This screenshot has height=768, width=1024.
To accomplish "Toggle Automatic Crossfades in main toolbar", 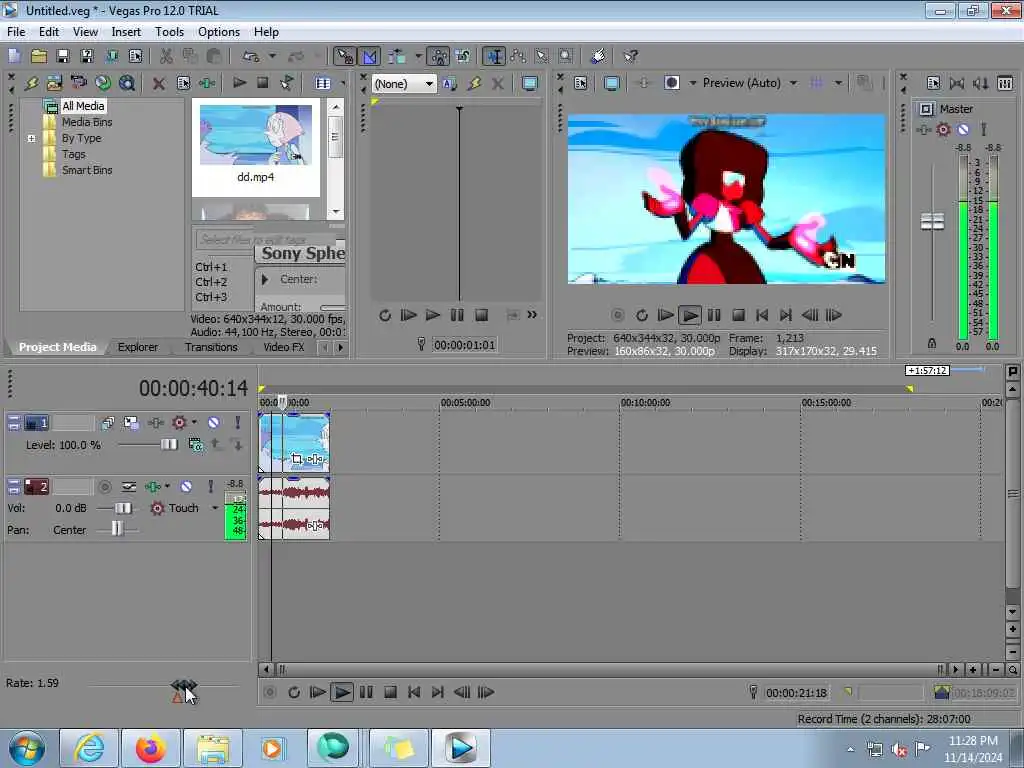I will point(369,56).
